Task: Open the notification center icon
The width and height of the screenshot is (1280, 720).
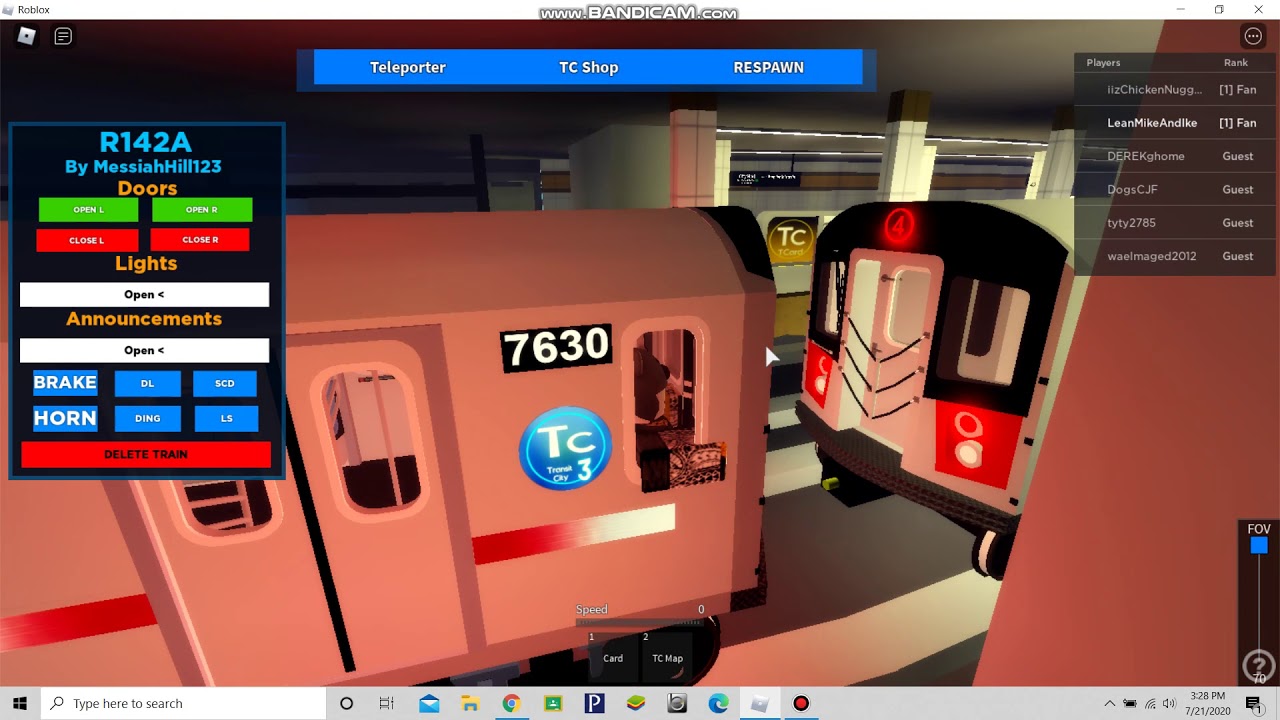Action: pos(1253,703)
